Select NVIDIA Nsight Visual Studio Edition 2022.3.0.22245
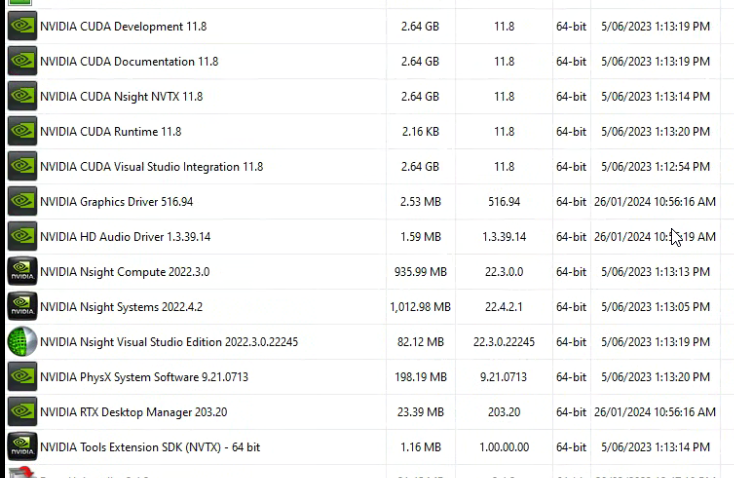The width and height of the screenshot is (734, 478). click(169, 342)
